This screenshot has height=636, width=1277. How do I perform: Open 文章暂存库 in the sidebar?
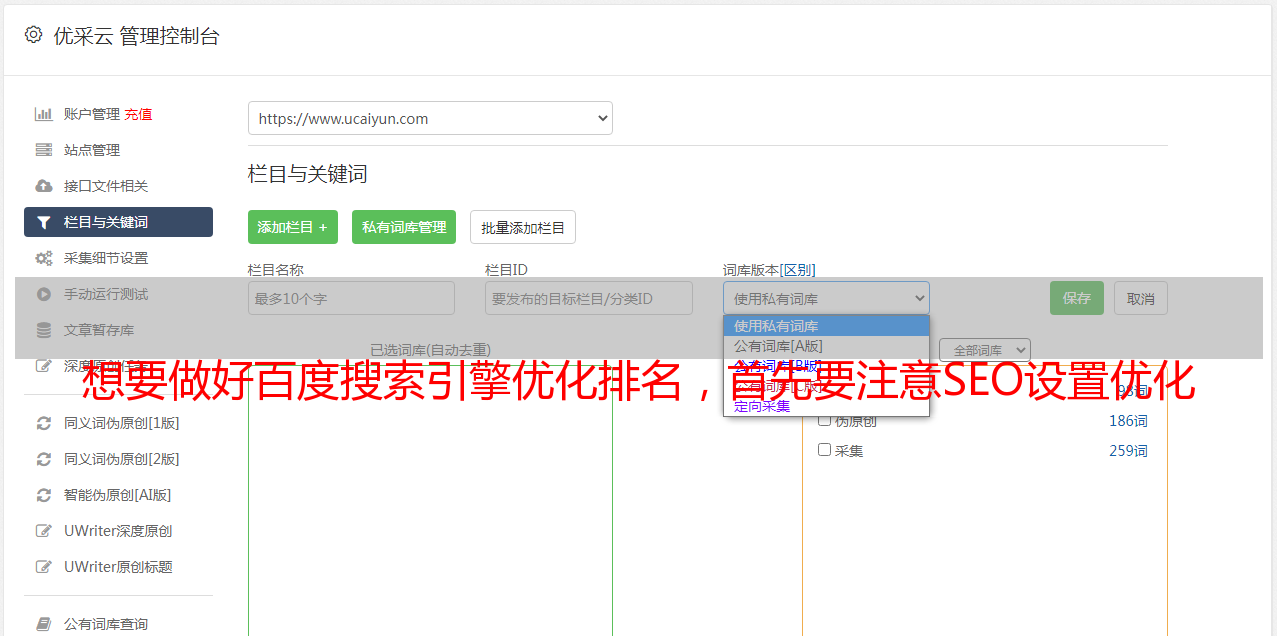coord(99,330)
